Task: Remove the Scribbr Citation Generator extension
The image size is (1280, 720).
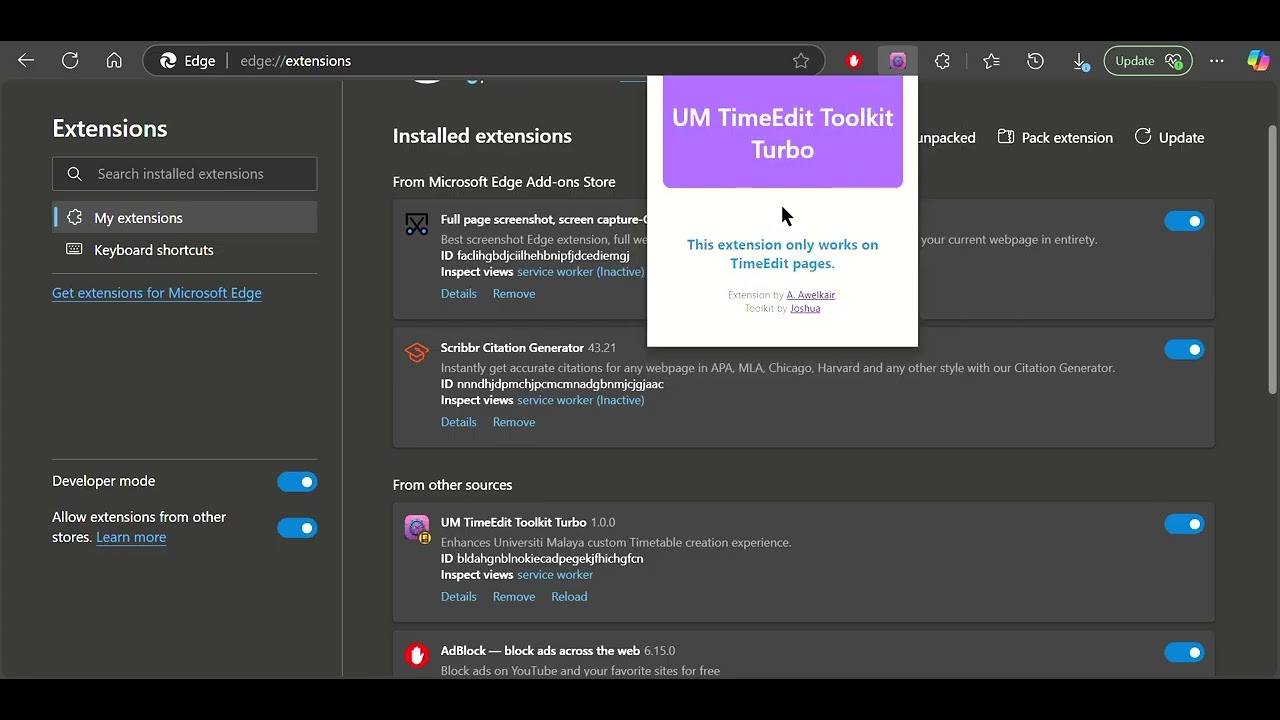Action: tap(514, 422)
